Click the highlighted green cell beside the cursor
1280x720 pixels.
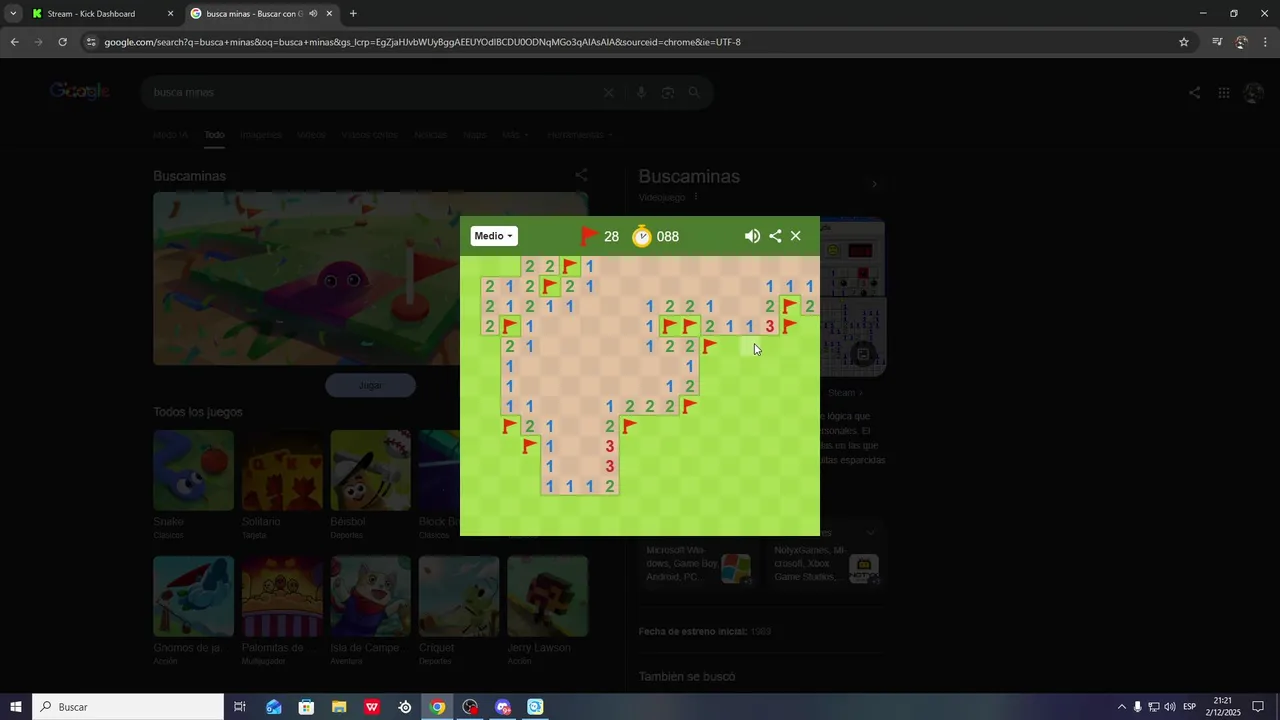750,346
